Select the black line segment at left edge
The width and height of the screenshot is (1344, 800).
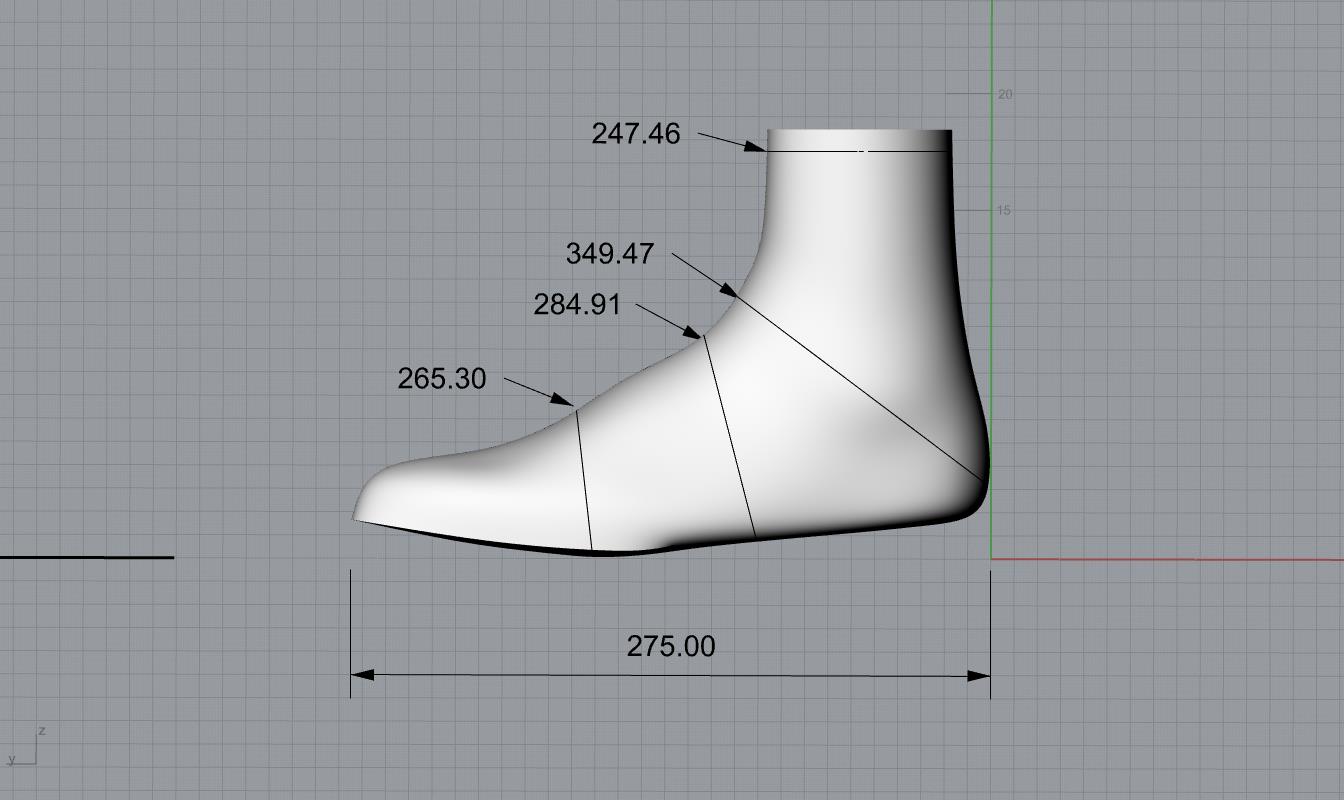click(x=87, y=557)
